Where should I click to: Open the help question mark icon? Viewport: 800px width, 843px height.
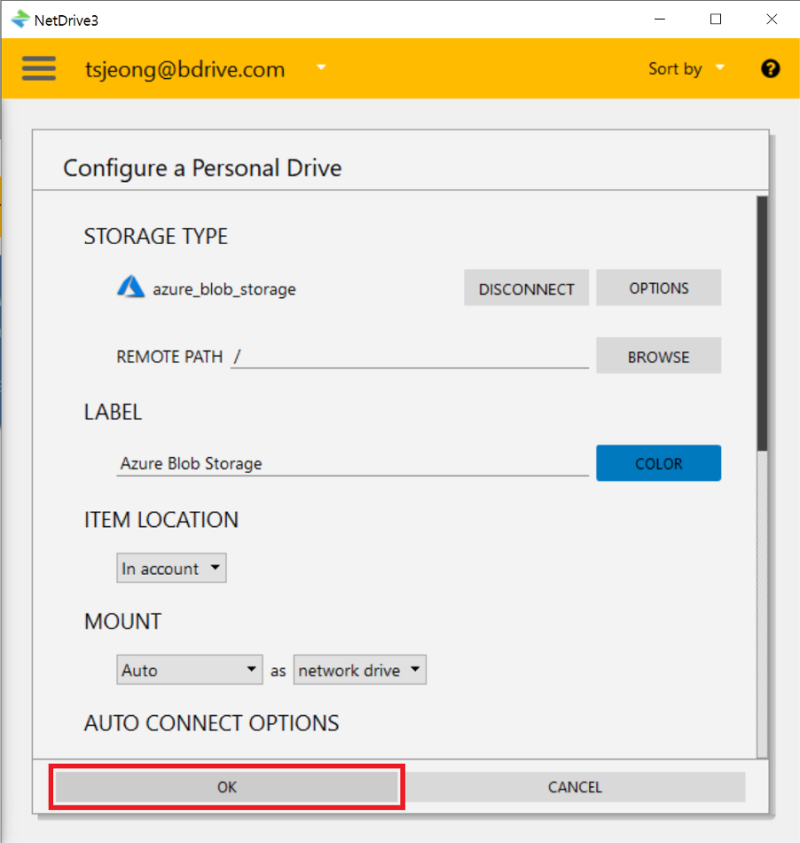[770, 68]
